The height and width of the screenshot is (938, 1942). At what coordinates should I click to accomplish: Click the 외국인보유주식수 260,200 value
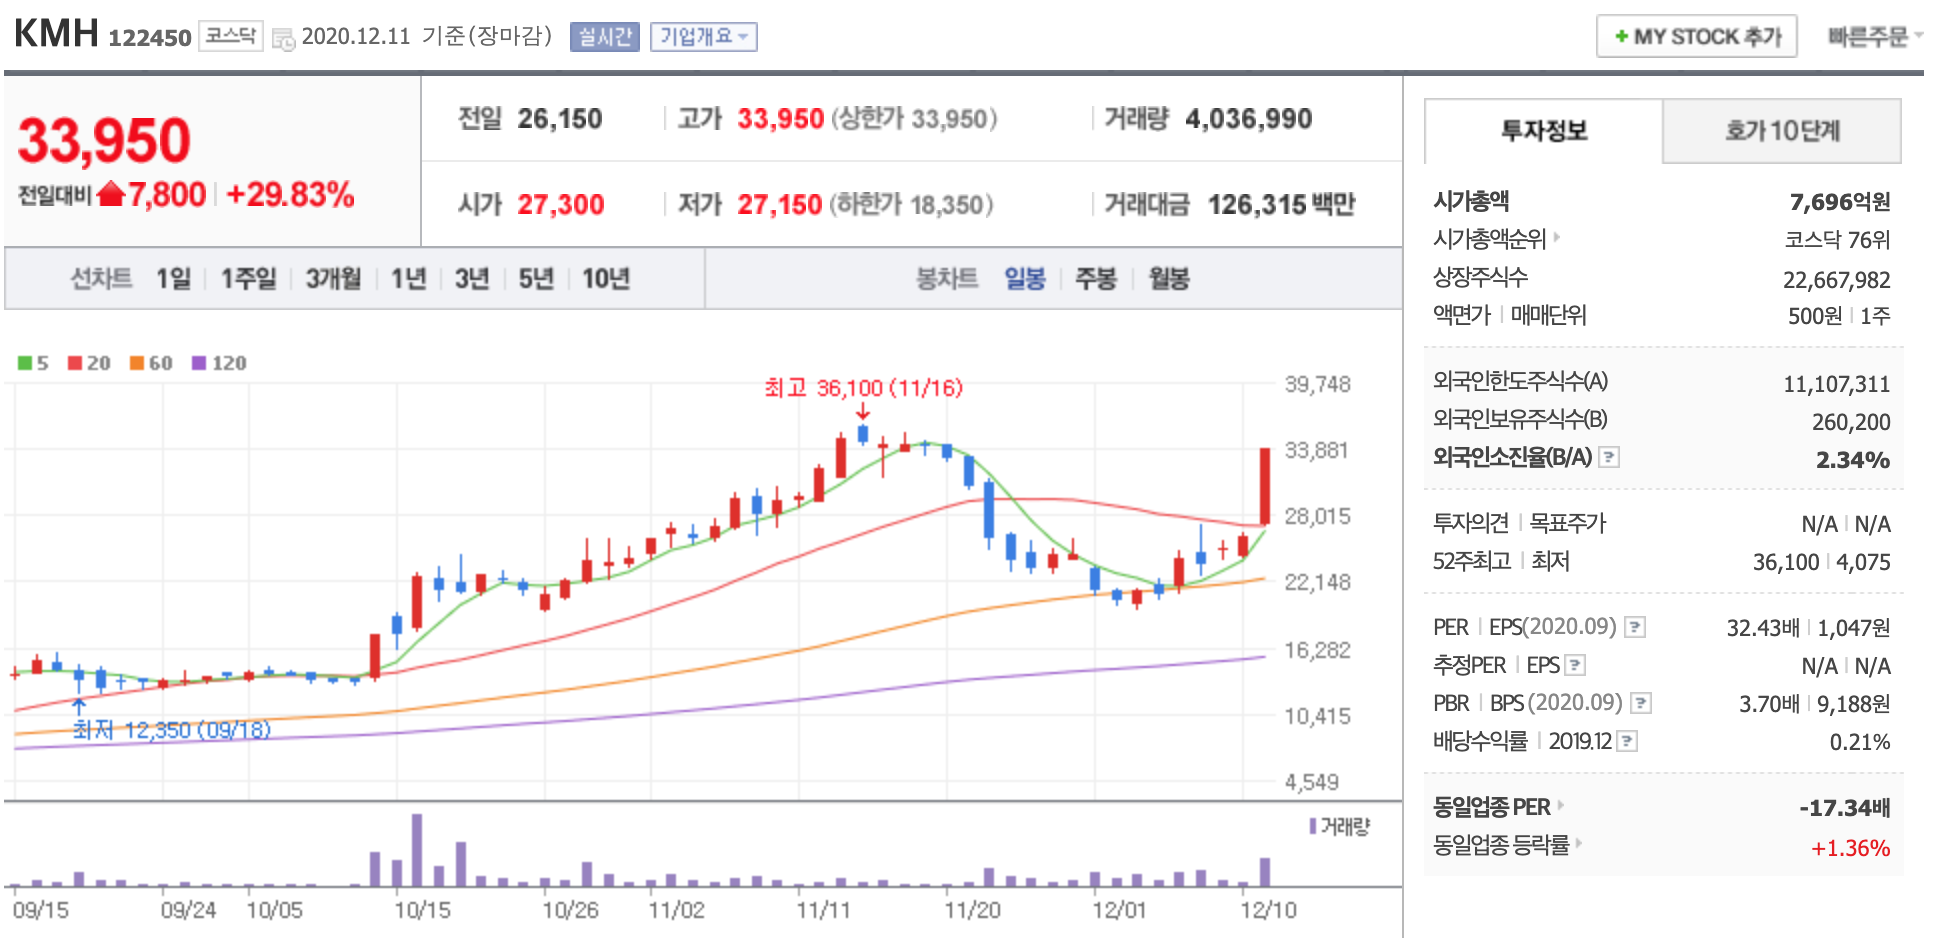[x=1851, y=422]
